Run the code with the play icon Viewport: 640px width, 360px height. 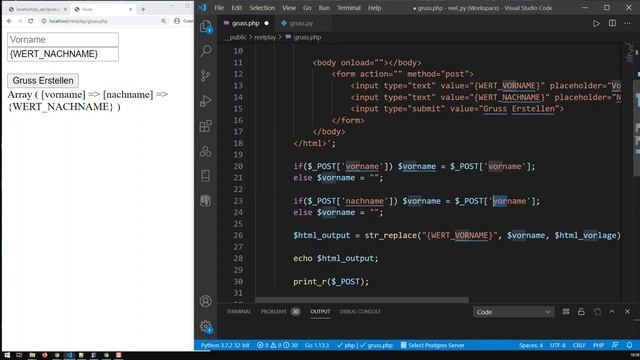596,23
